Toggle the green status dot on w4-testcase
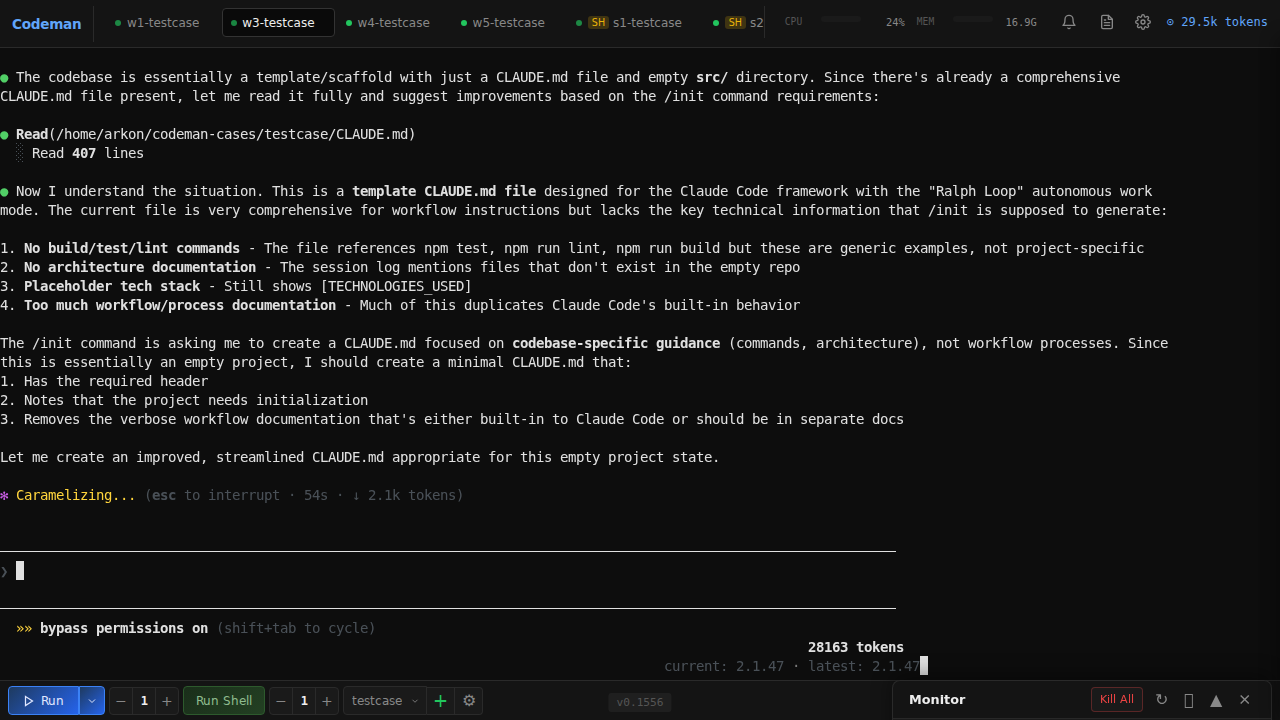 point(347,22)
